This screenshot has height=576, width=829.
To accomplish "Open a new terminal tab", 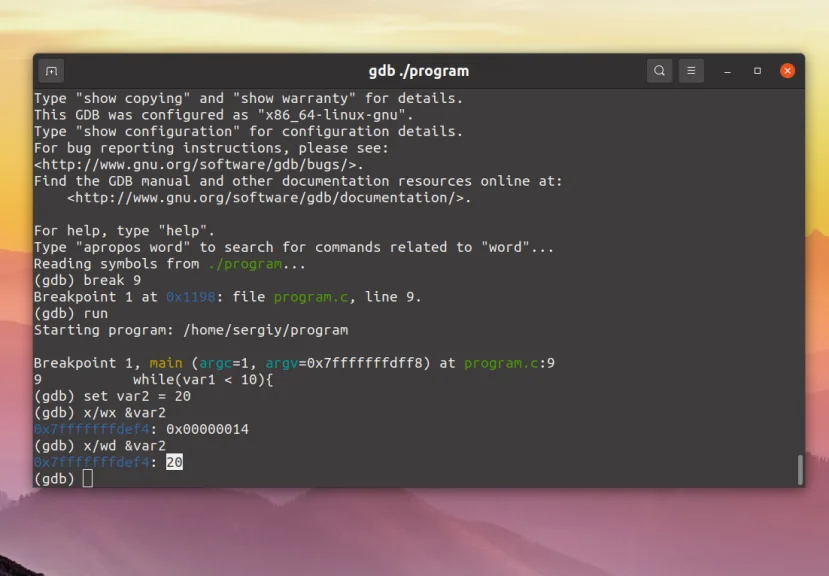I will click(x=49, y=70).
